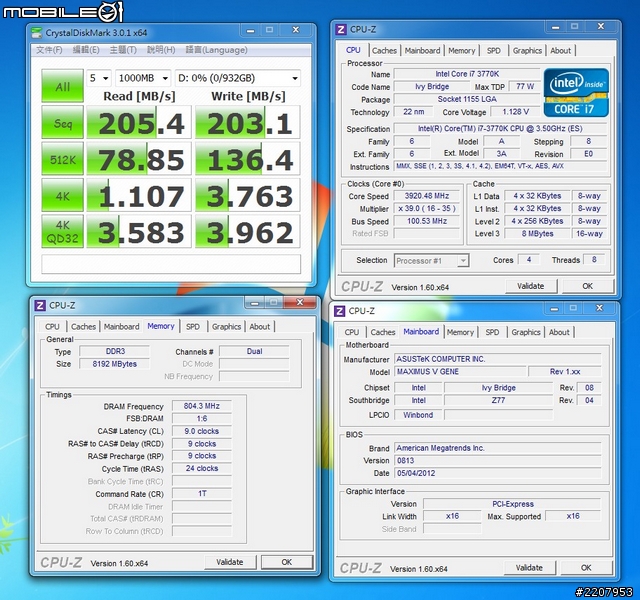Open the drive selection dropdown D: 0%

click(x=238, y=78)
